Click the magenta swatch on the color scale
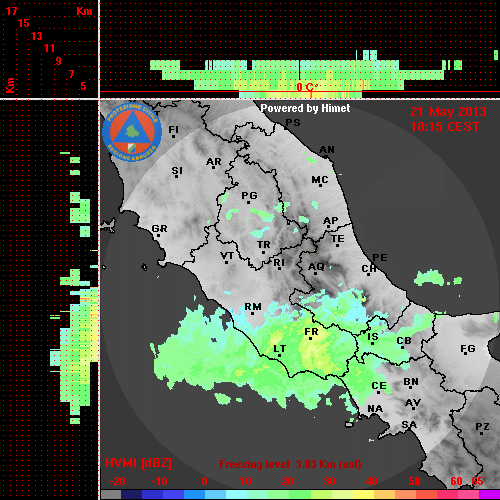The width and height of the screenshot is (500, 500). coord(489,495)
